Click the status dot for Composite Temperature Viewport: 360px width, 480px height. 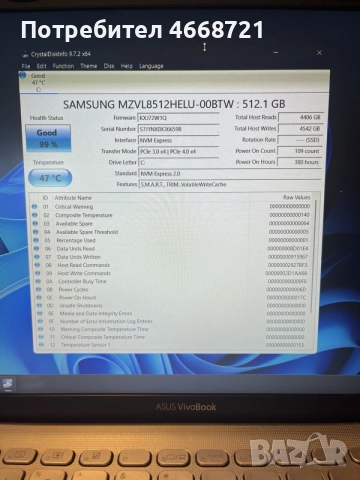coord(35,215)
